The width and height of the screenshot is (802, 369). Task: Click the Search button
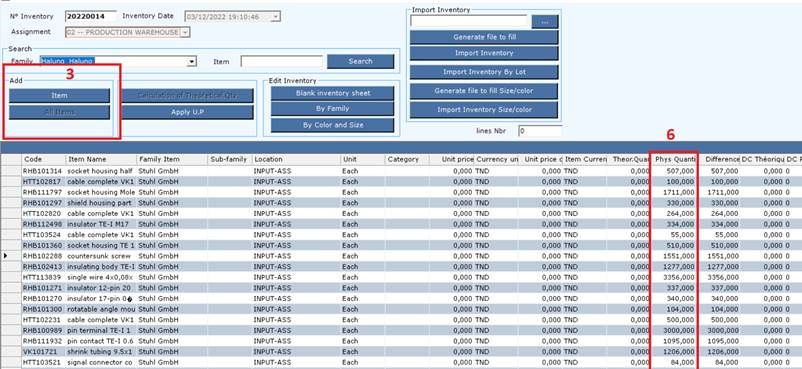(x=361, y=61)
